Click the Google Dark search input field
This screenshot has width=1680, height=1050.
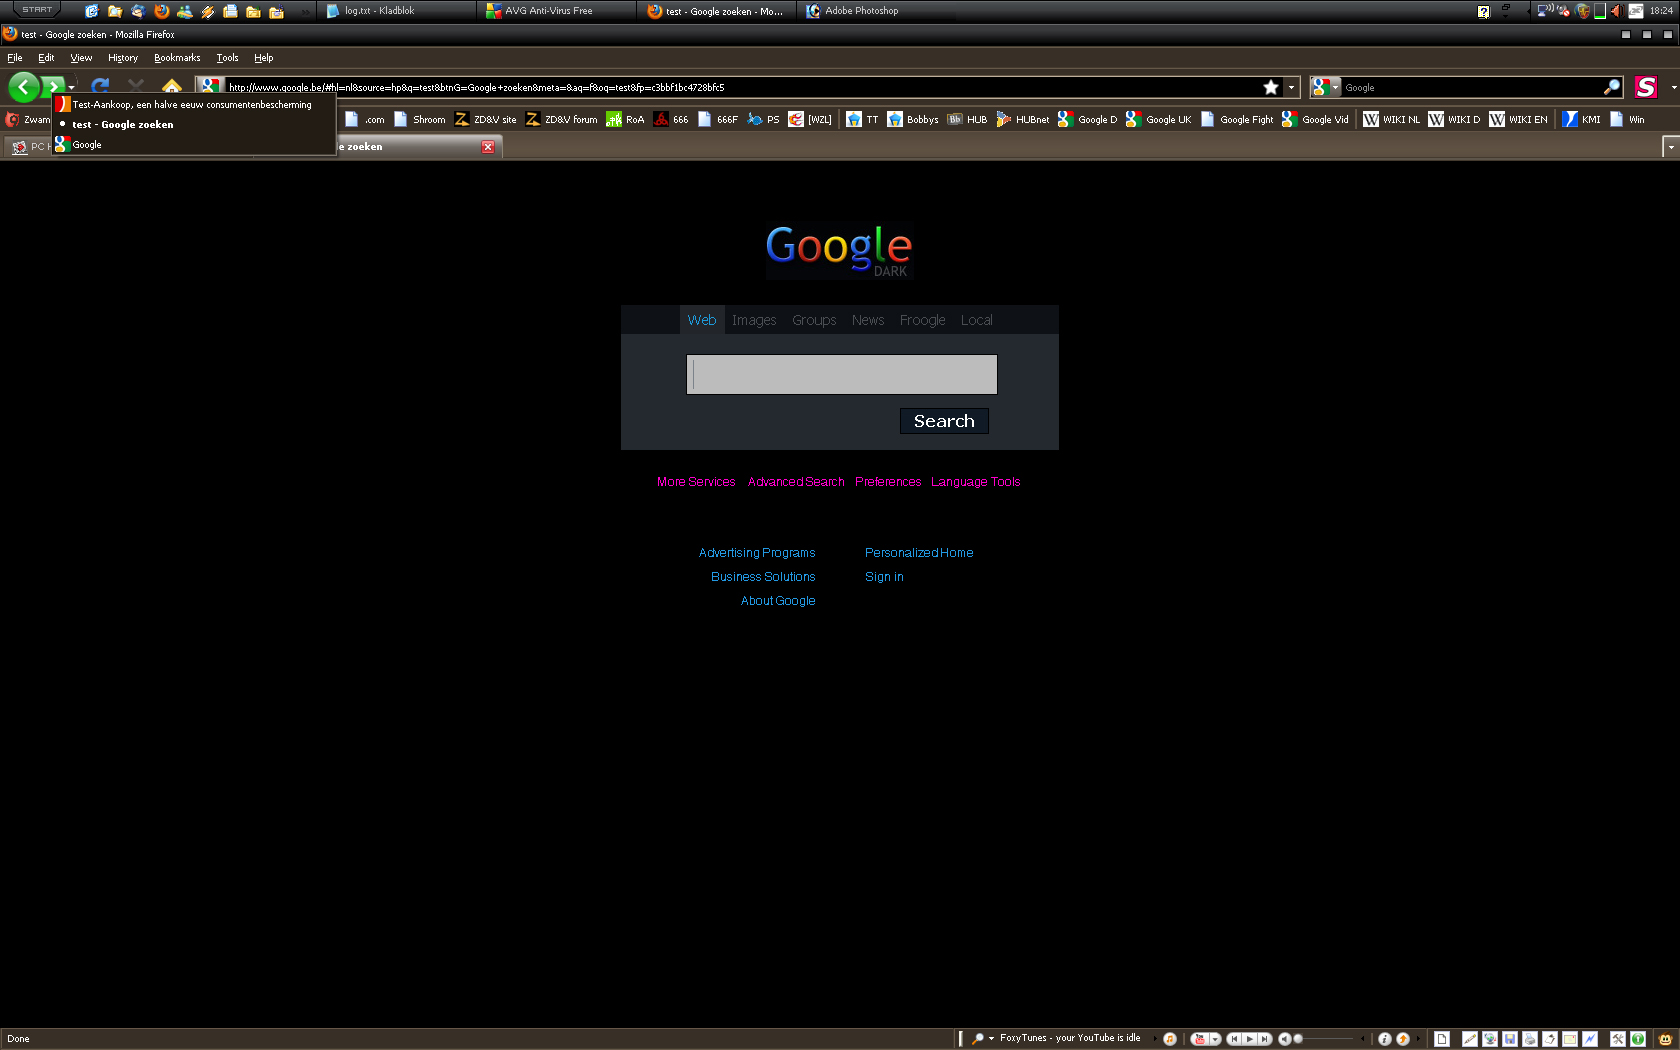click(842, 374)
